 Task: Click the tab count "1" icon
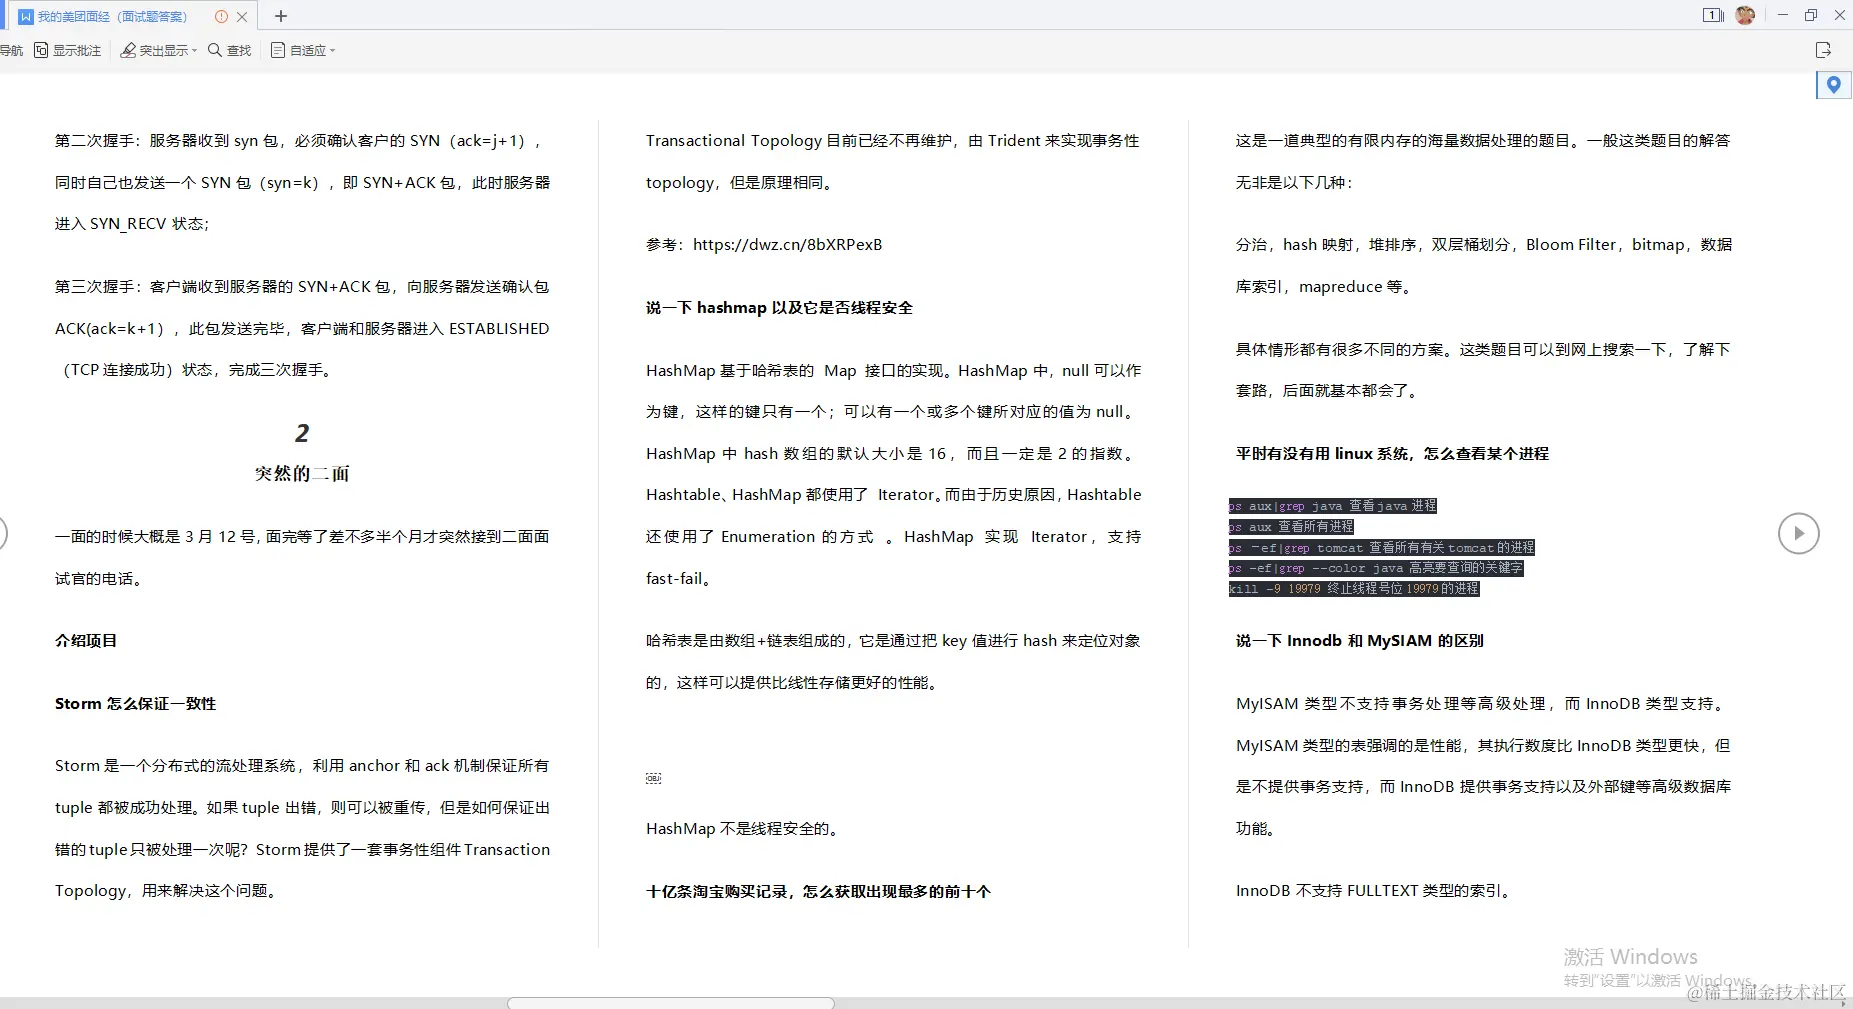pyautogui.click(x=1712, y=15)
